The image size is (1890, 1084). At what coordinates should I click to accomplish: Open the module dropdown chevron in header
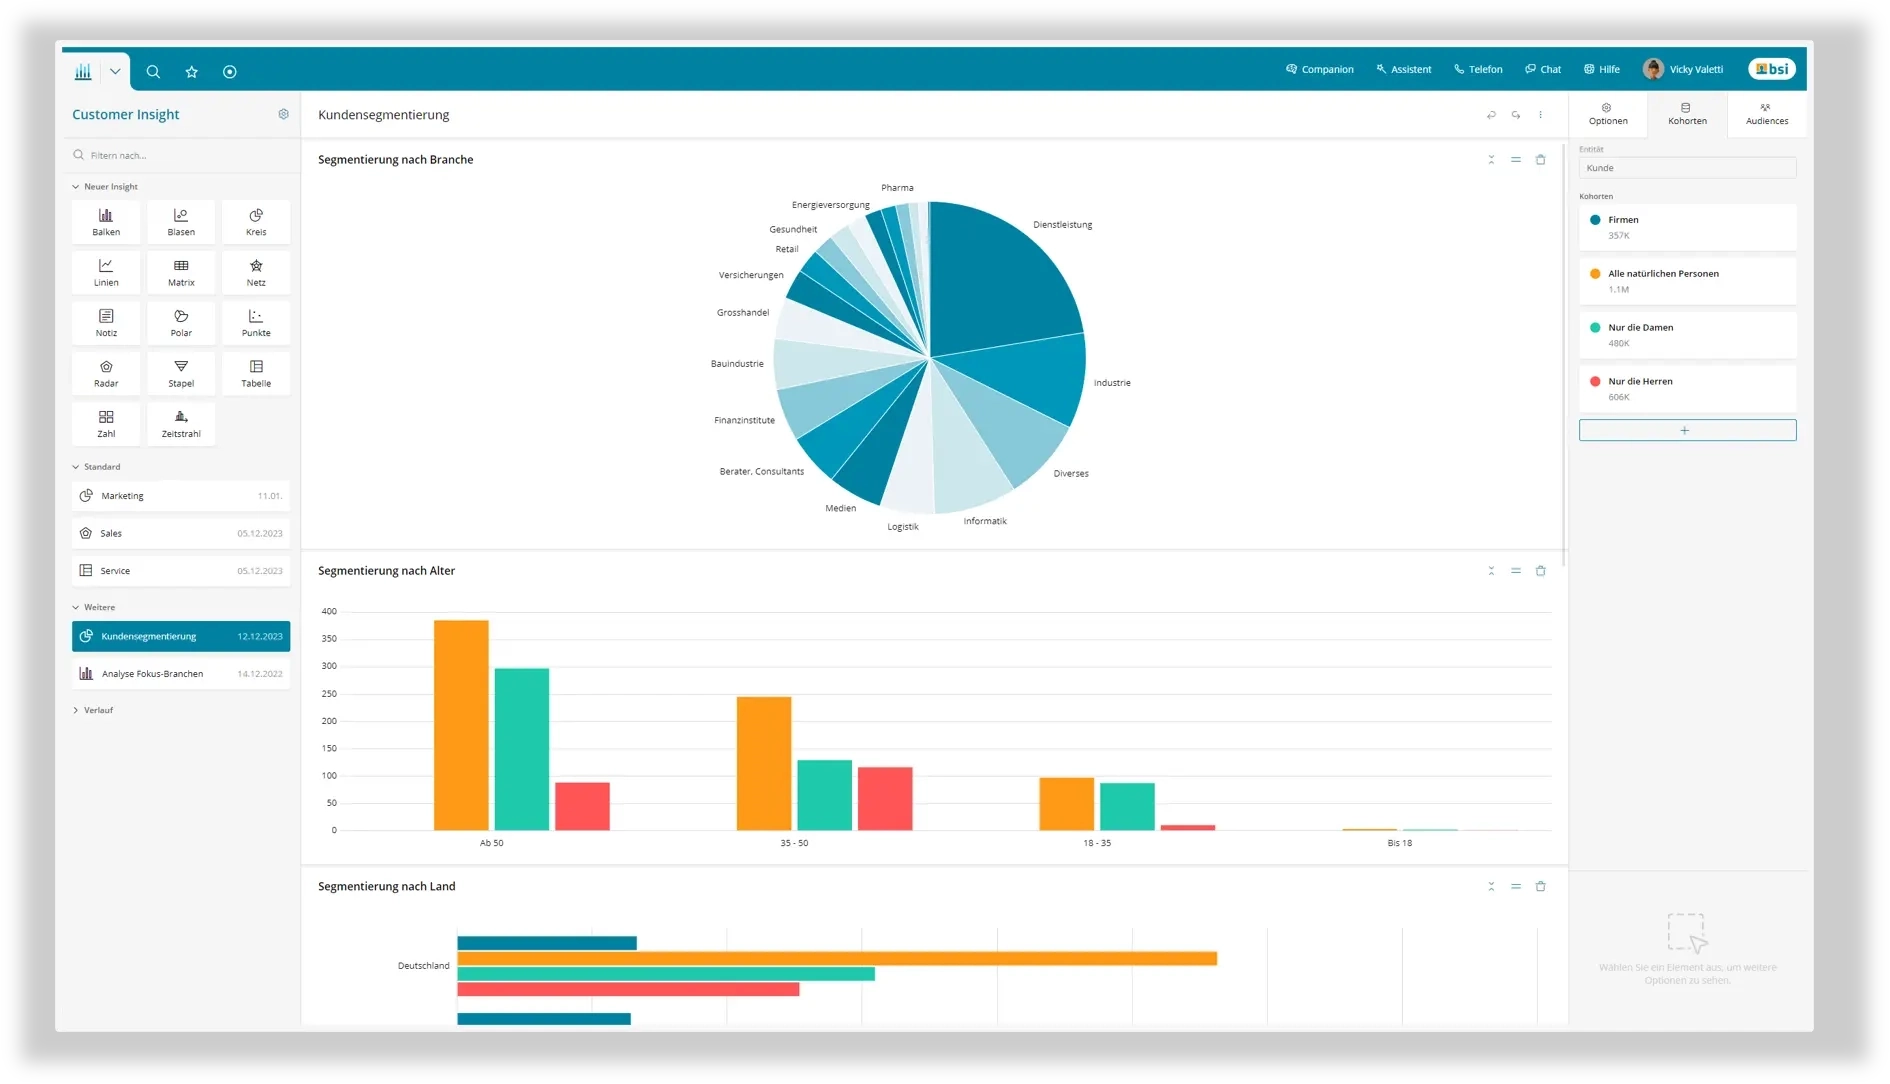(115, 72)
